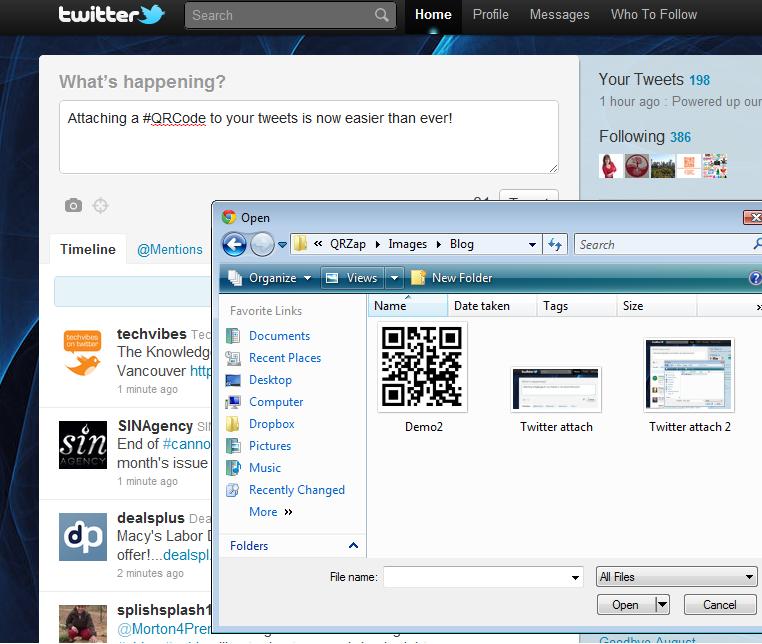Switch to the @Mentions tab
Screen dimensions: 762x644
pos(170,249)
